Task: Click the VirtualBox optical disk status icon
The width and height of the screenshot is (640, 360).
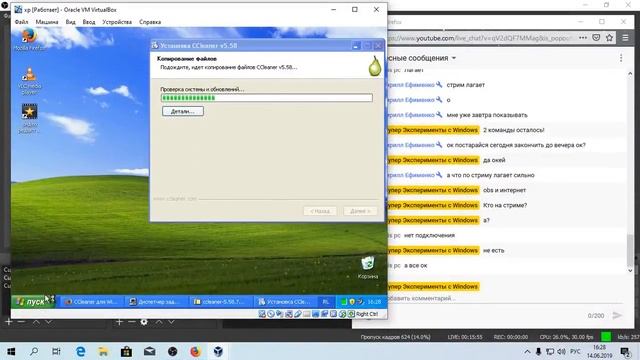Action: (x=271, y=314)
